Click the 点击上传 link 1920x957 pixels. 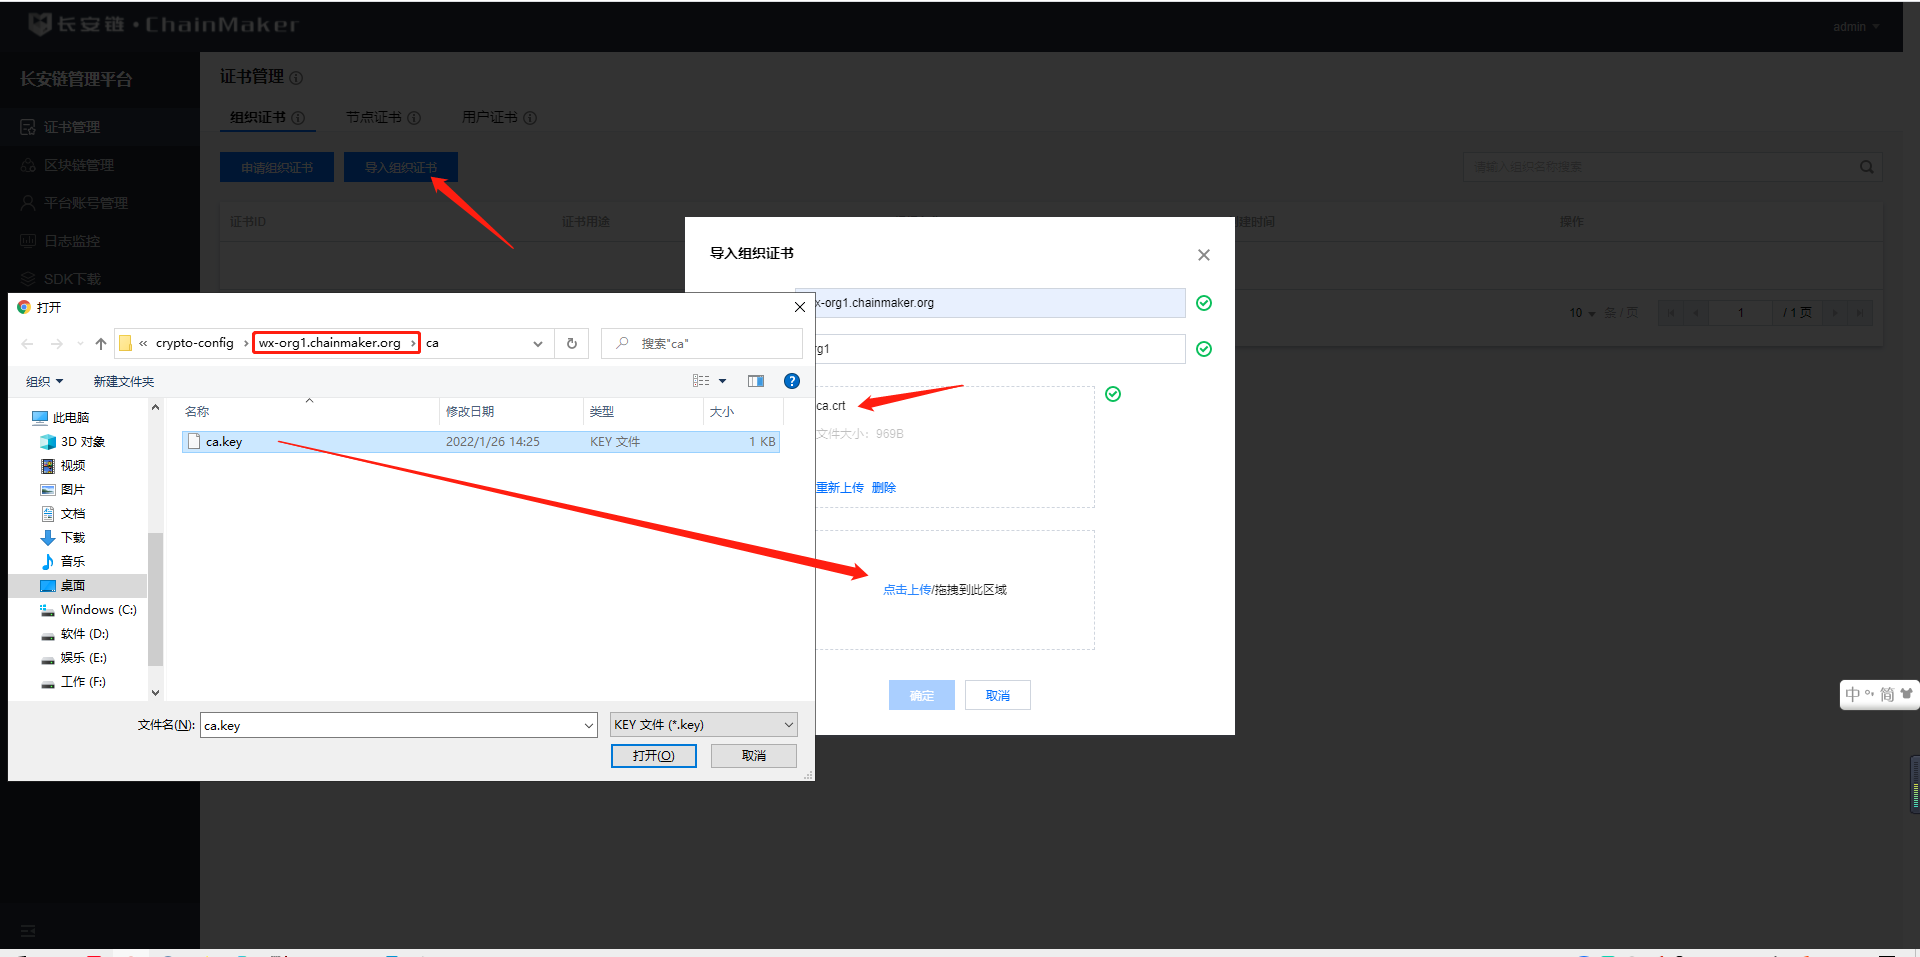pos(907,590)
